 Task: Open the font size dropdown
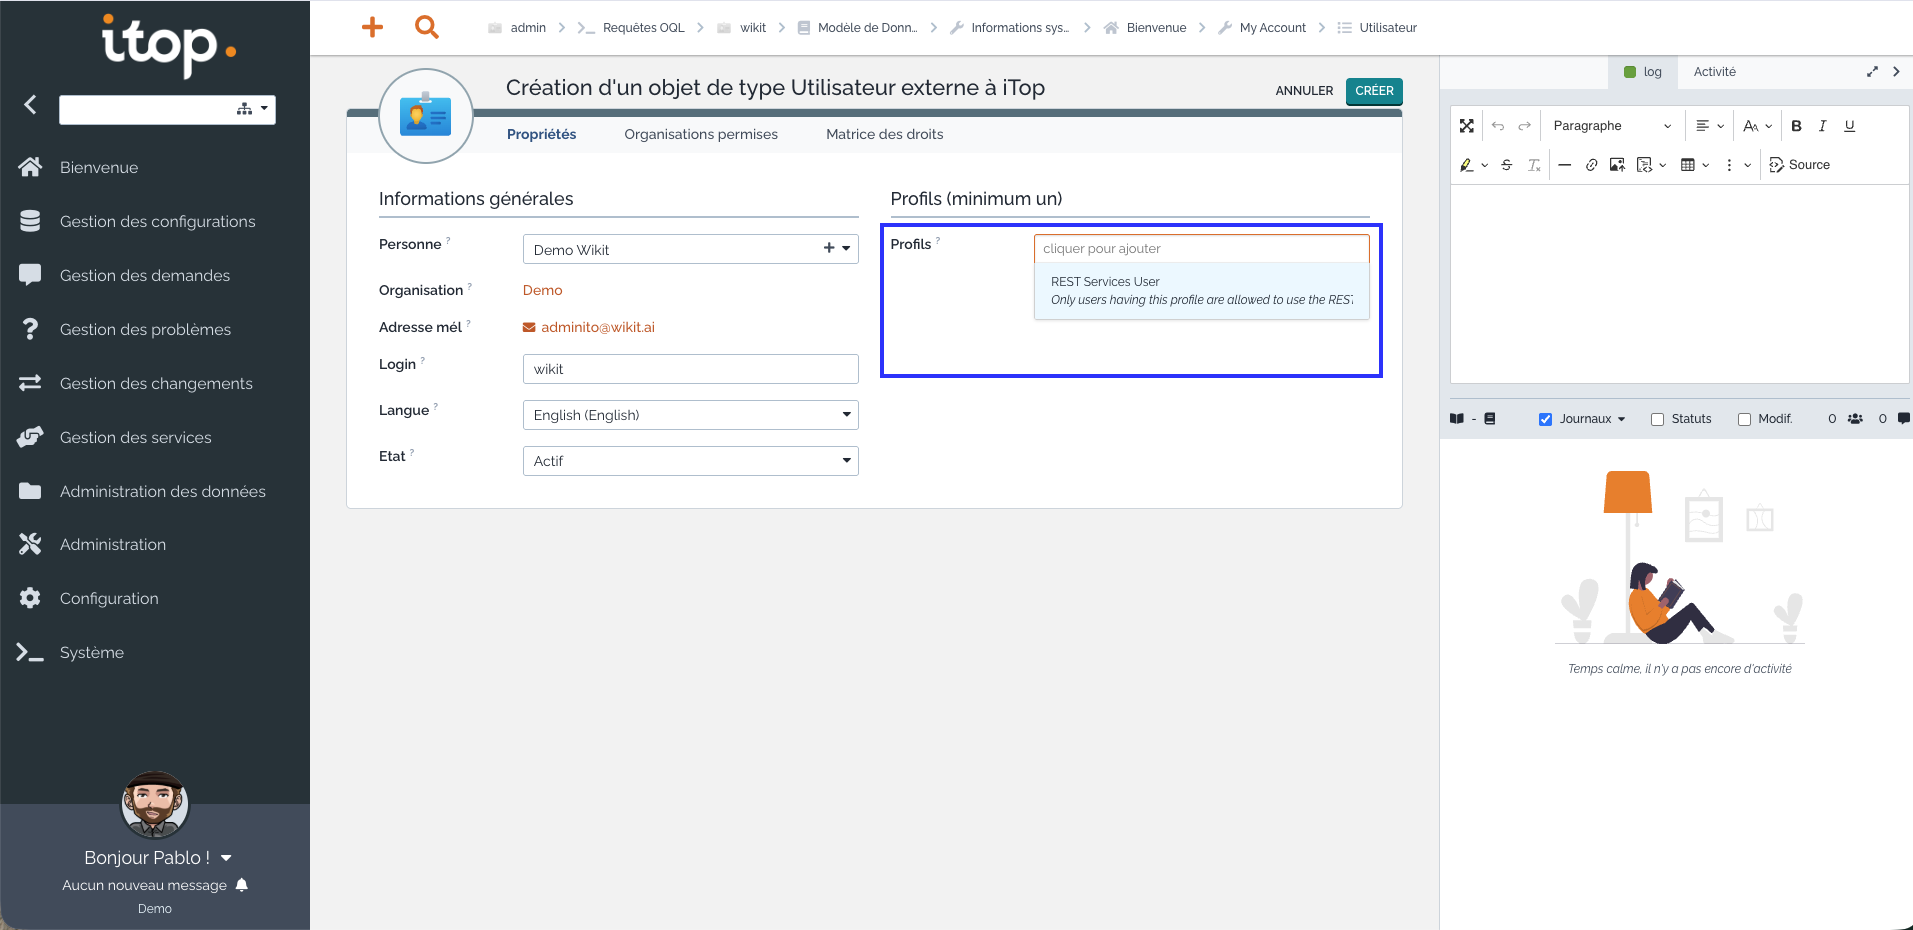coord(1757,126)
